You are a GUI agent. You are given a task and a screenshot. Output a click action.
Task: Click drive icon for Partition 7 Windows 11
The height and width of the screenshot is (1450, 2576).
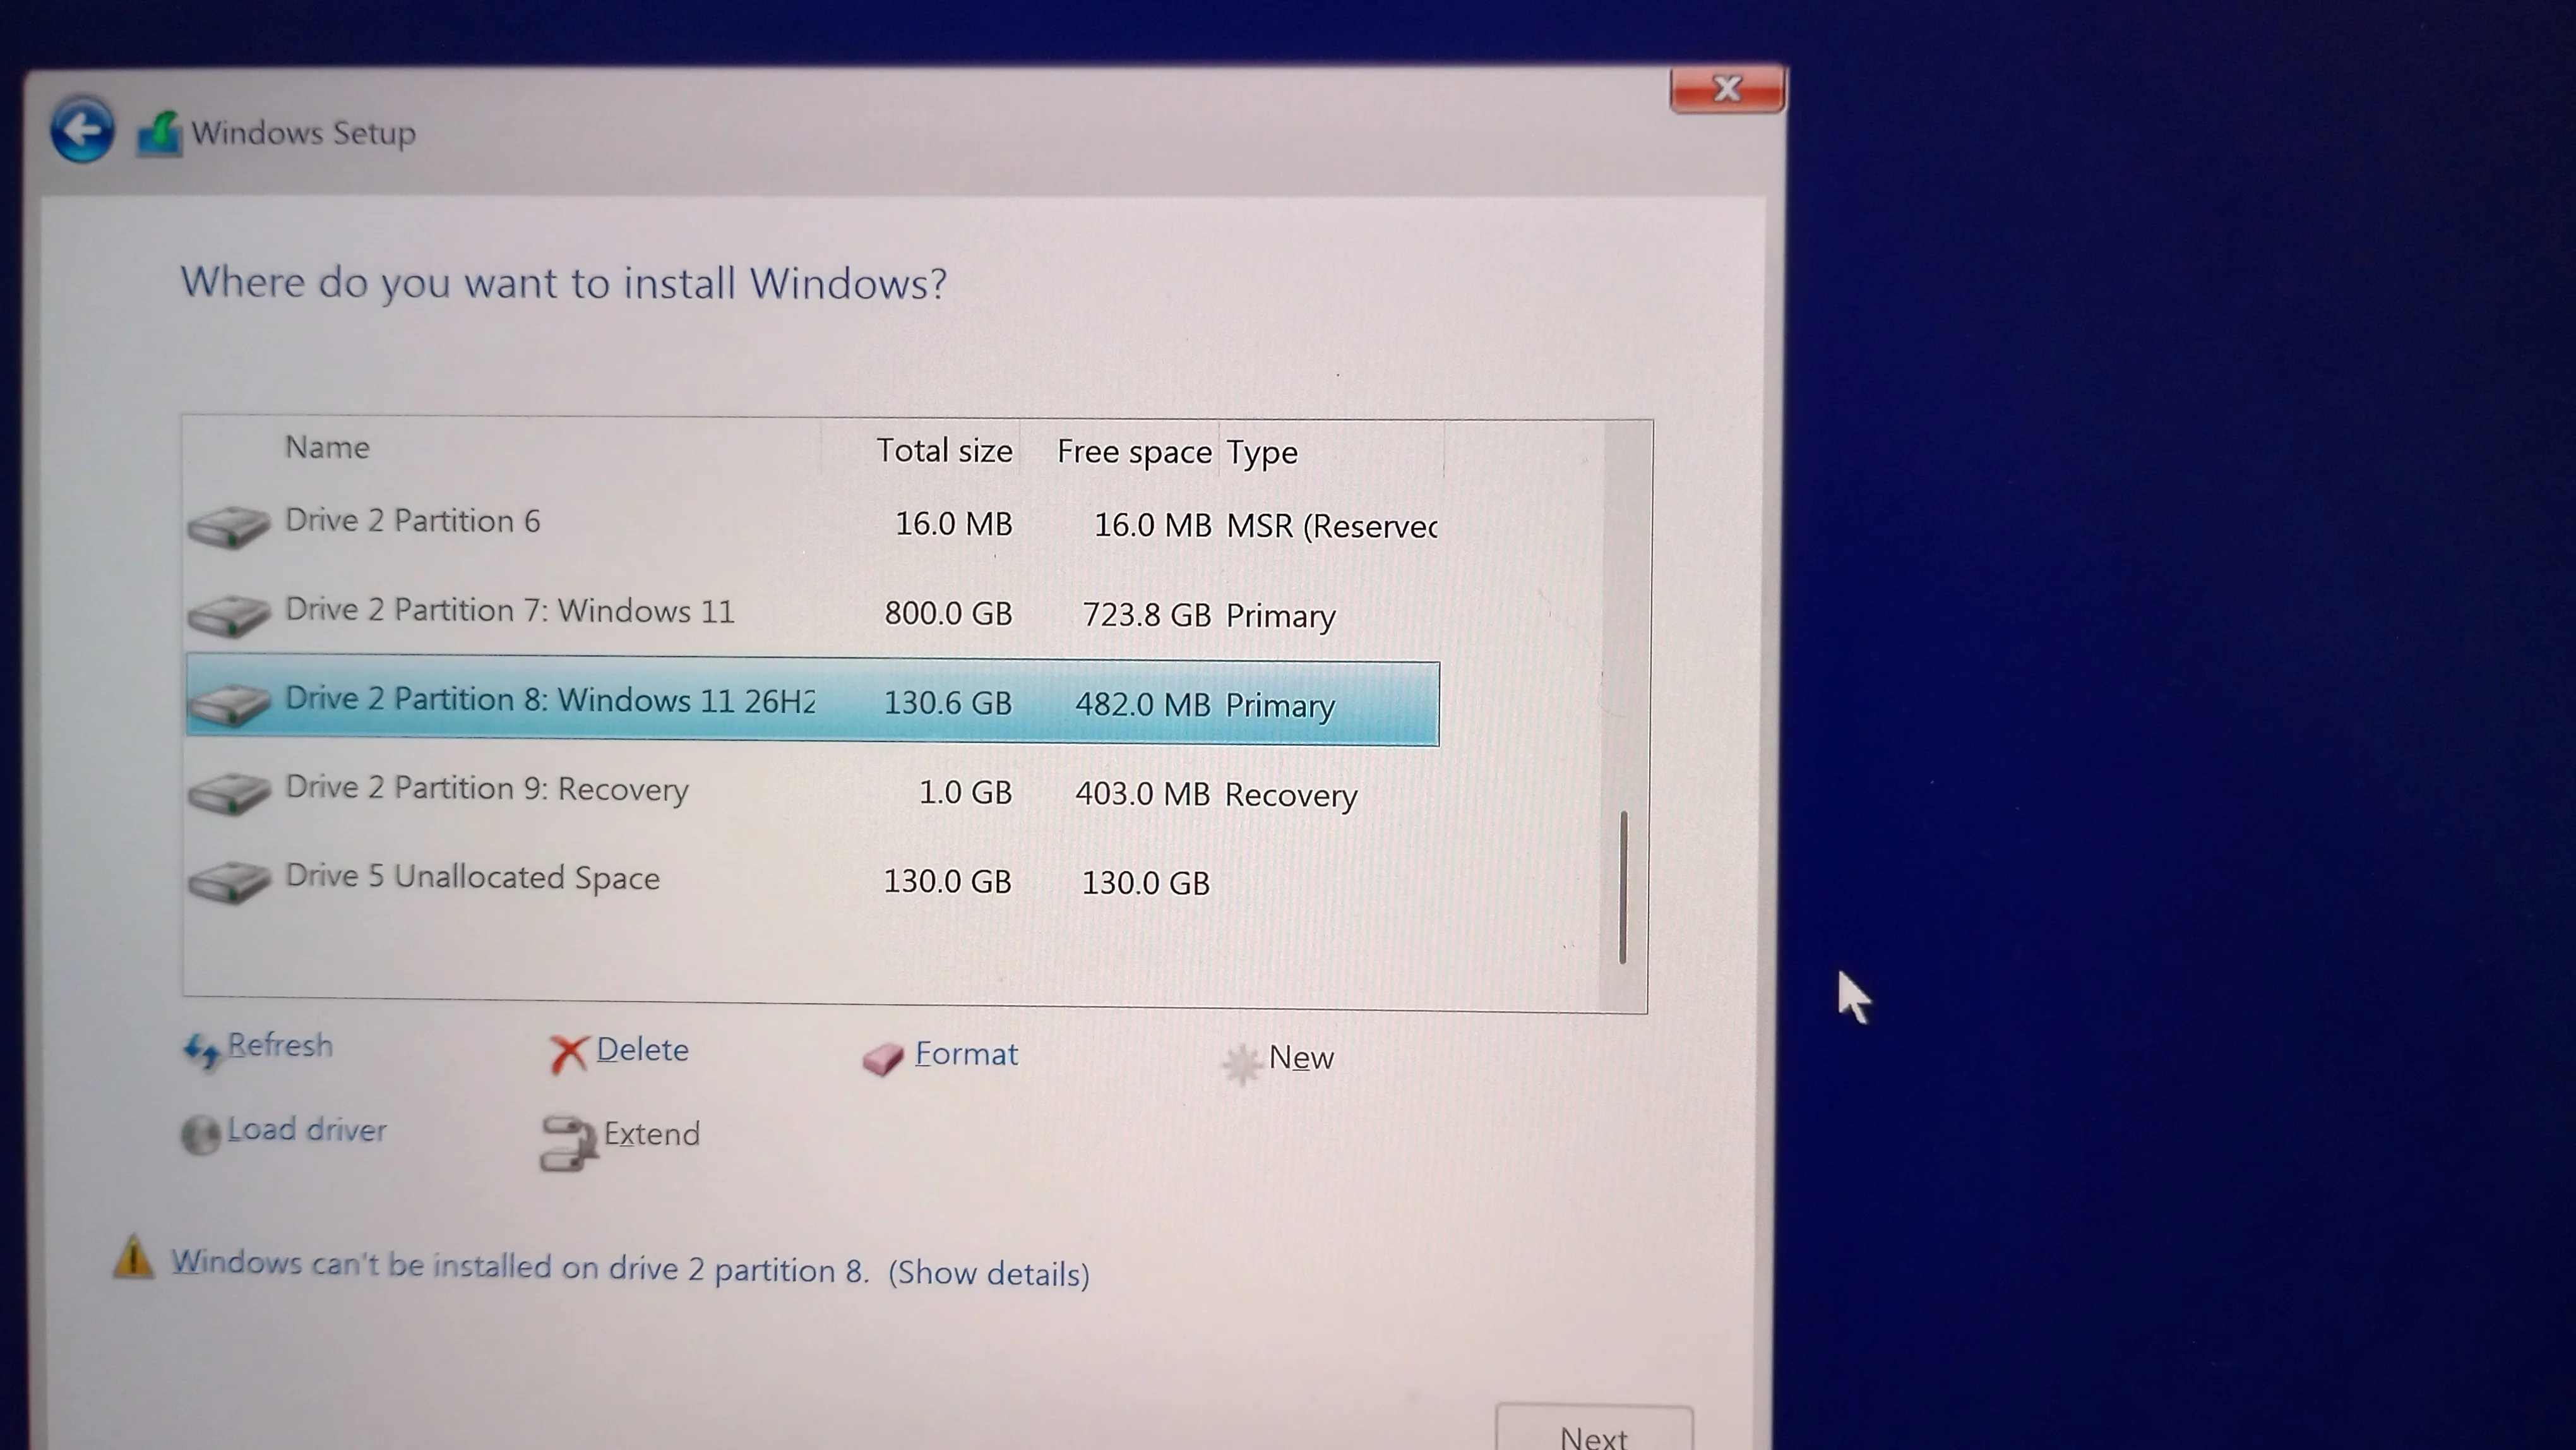click(229, 615)
